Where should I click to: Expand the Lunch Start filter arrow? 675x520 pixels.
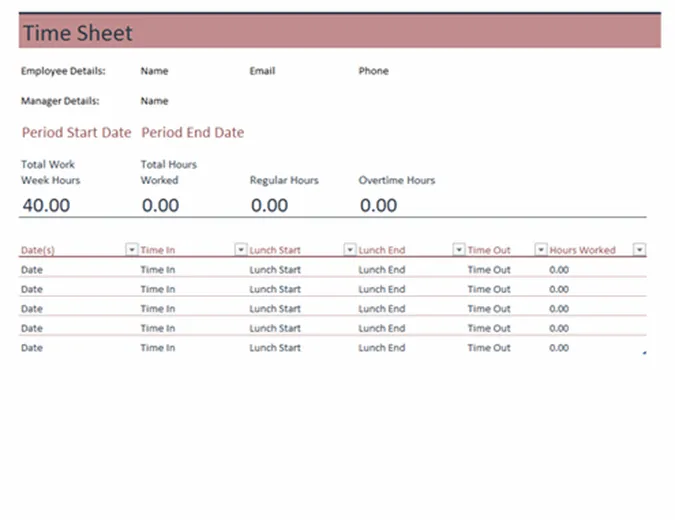tap(350, 249)
